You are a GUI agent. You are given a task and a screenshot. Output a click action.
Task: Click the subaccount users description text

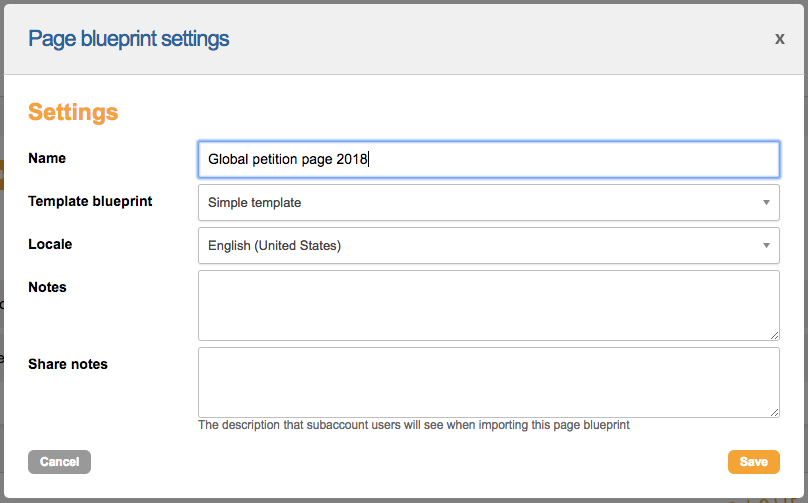pyautogui.click(x=414, y=425)
